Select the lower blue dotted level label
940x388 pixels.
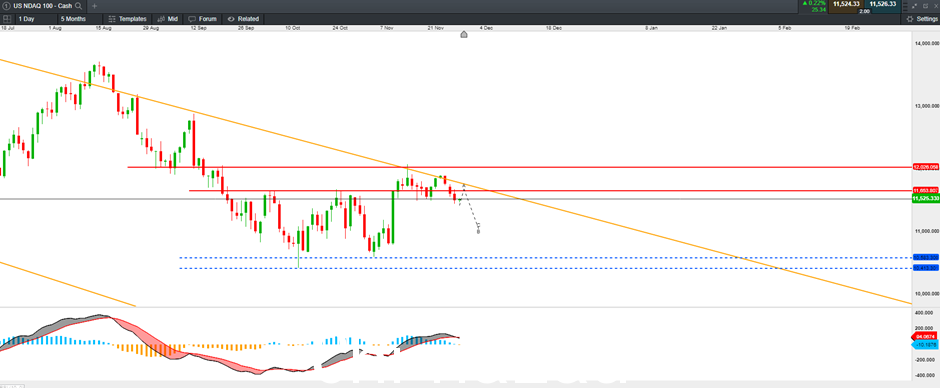(x=925, y=268)
